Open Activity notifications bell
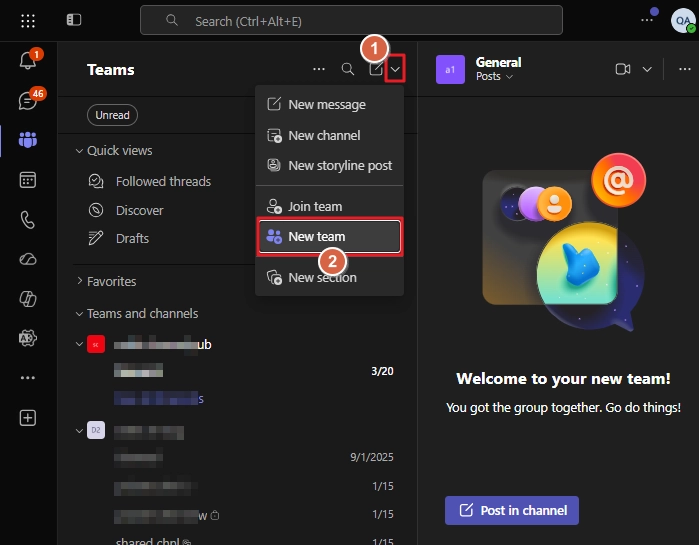The image size is (699, 545). tap(28, 60)
